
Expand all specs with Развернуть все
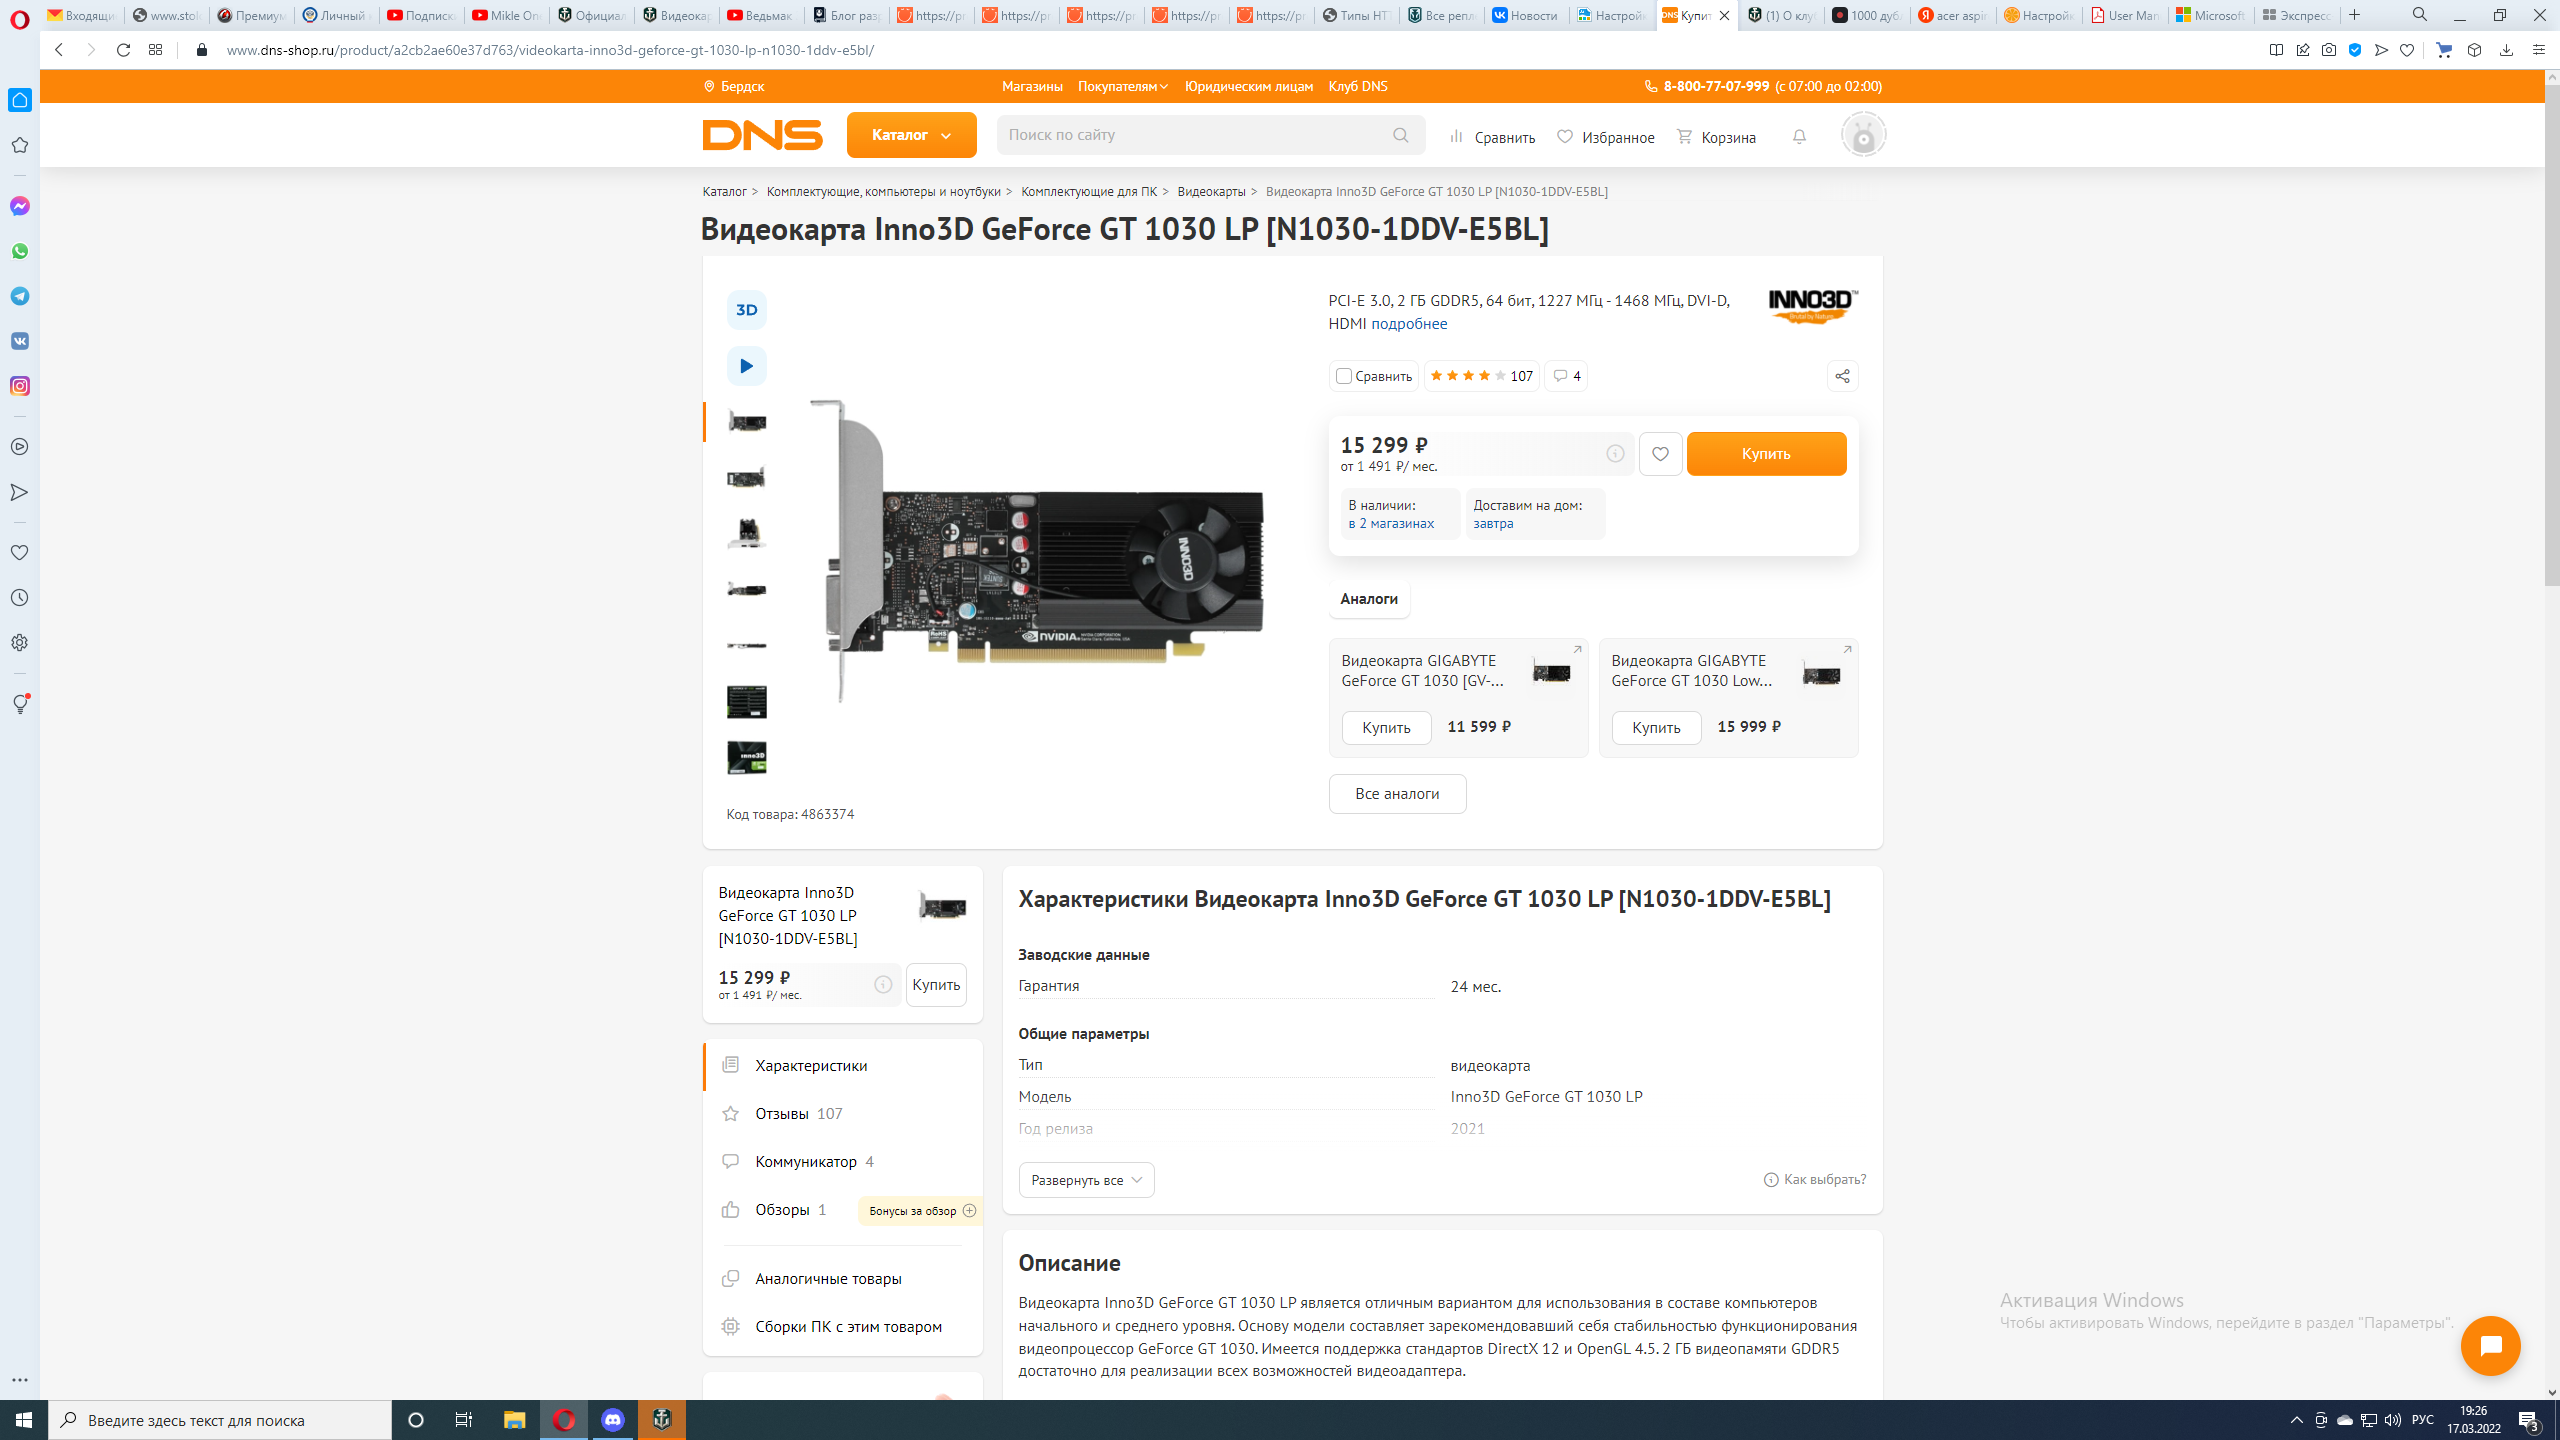coord(1086,1180)
